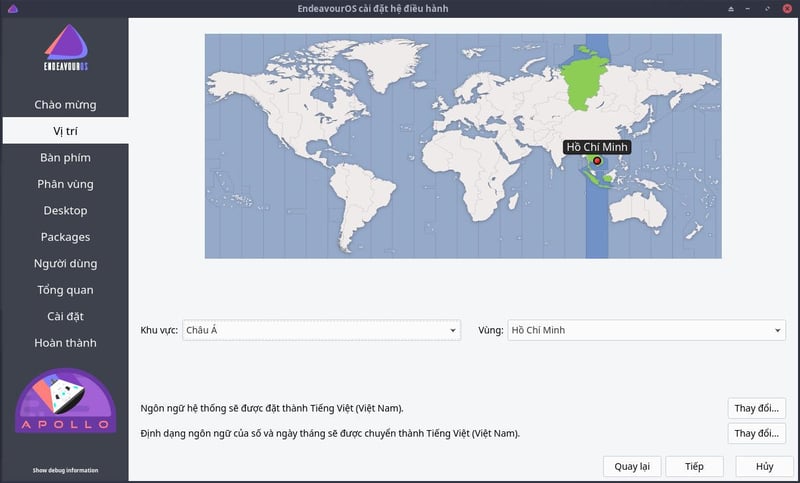The width and height of the screenshot is (800, 483).
Task: Click Thay đổi for system language
Action: tap(756, 408)
